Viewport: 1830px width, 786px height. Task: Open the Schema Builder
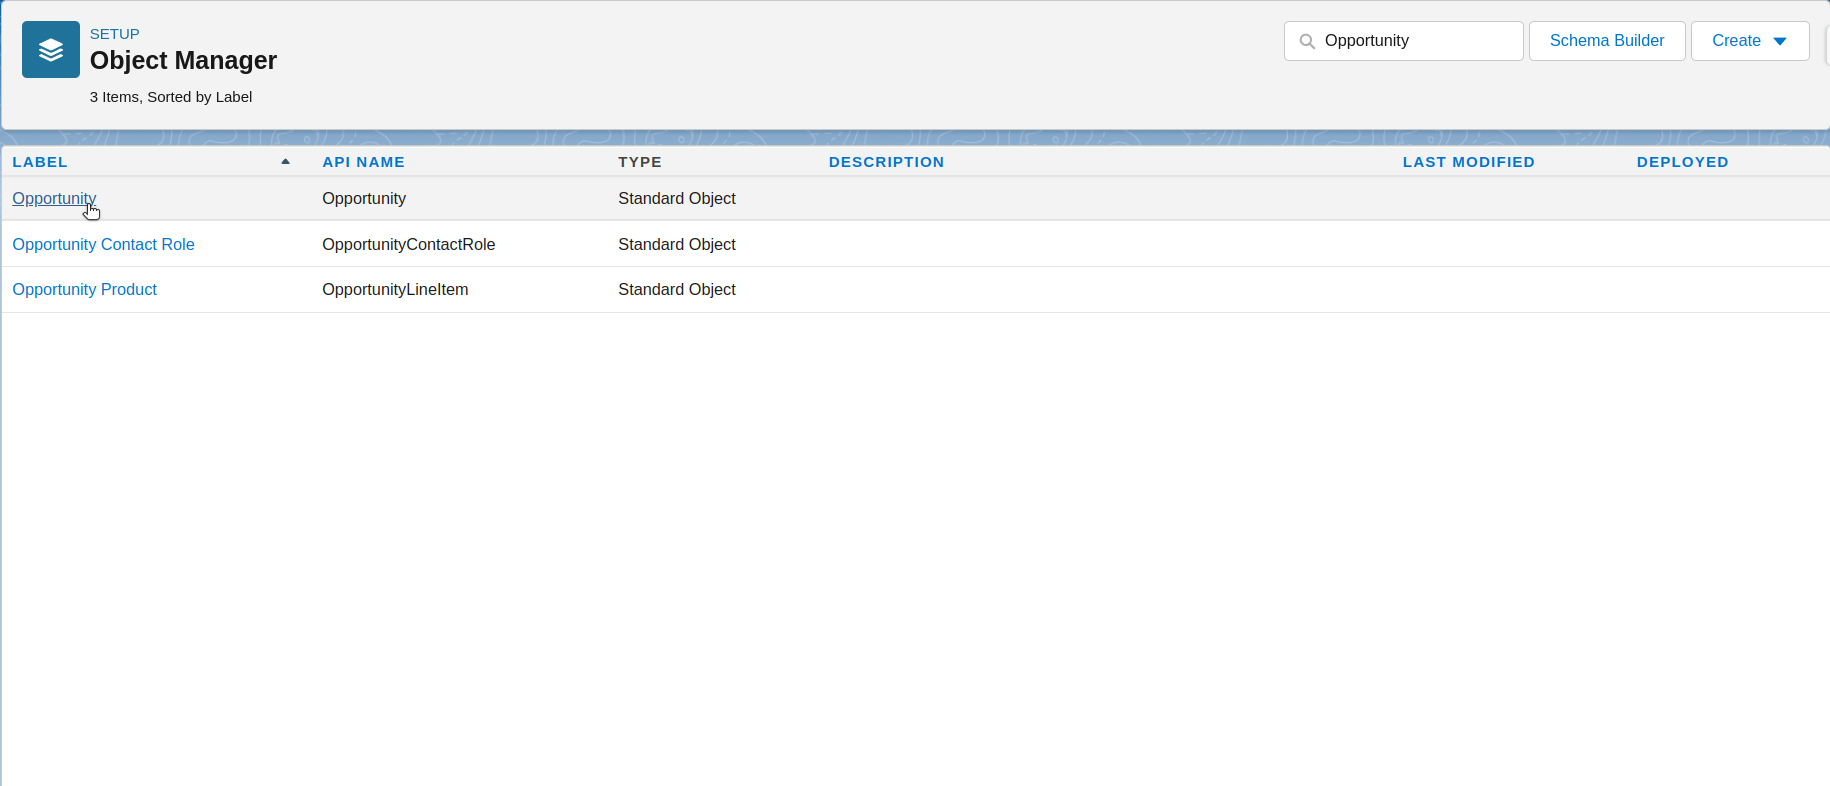(x=1607, y=41)
